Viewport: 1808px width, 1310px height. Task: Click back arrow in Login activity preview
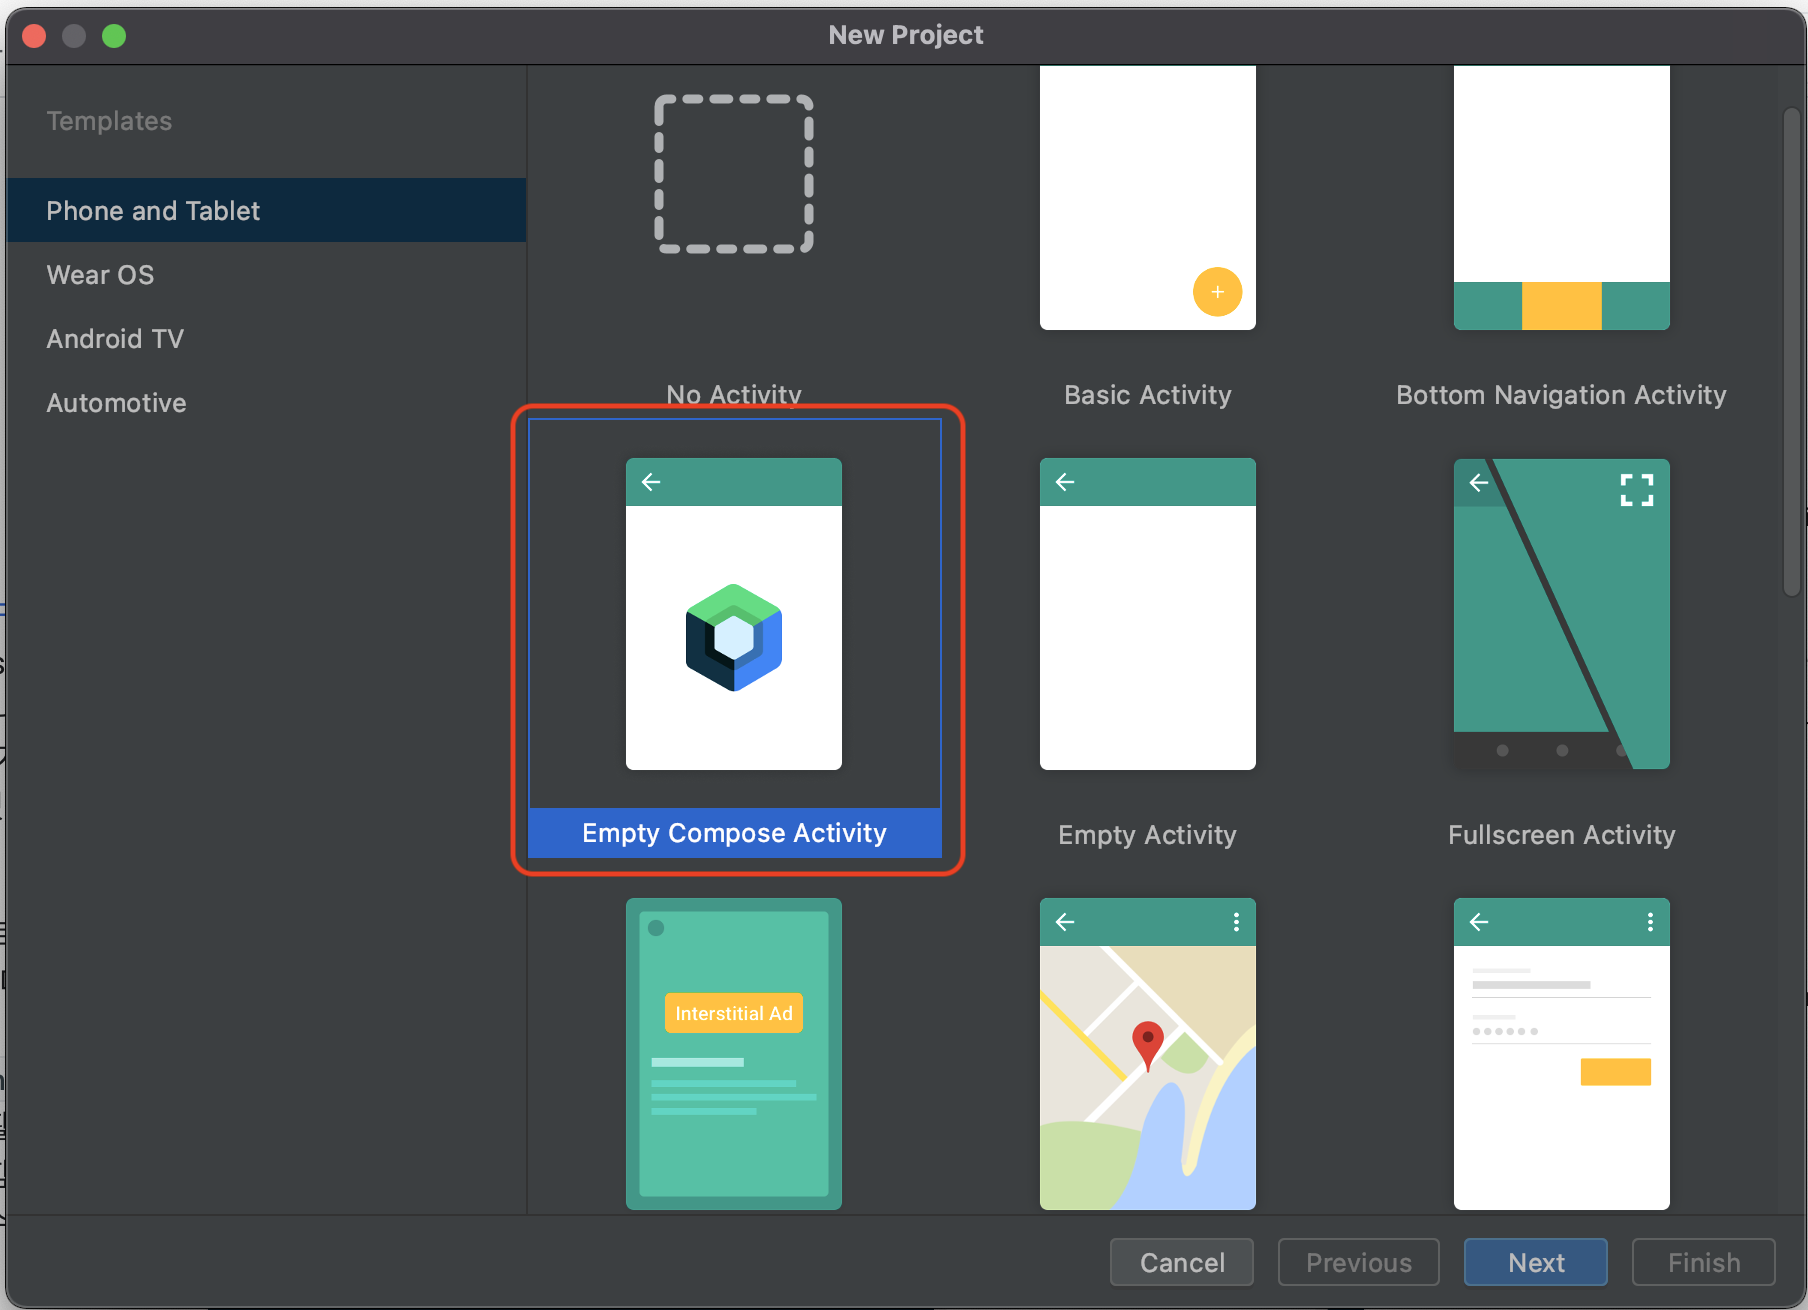point(1479,922)
